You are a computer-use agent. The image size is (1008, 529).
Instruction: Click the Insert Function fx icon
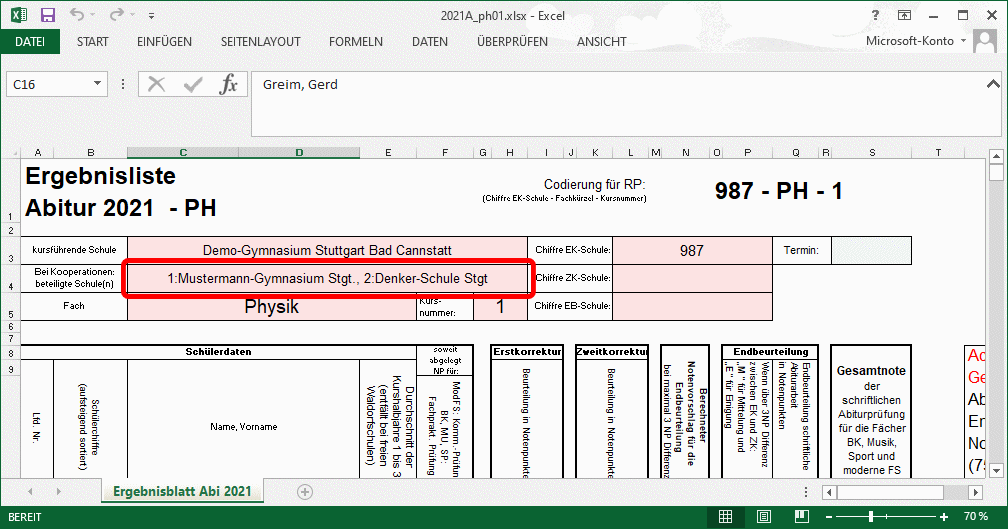[x=229, y=85]
